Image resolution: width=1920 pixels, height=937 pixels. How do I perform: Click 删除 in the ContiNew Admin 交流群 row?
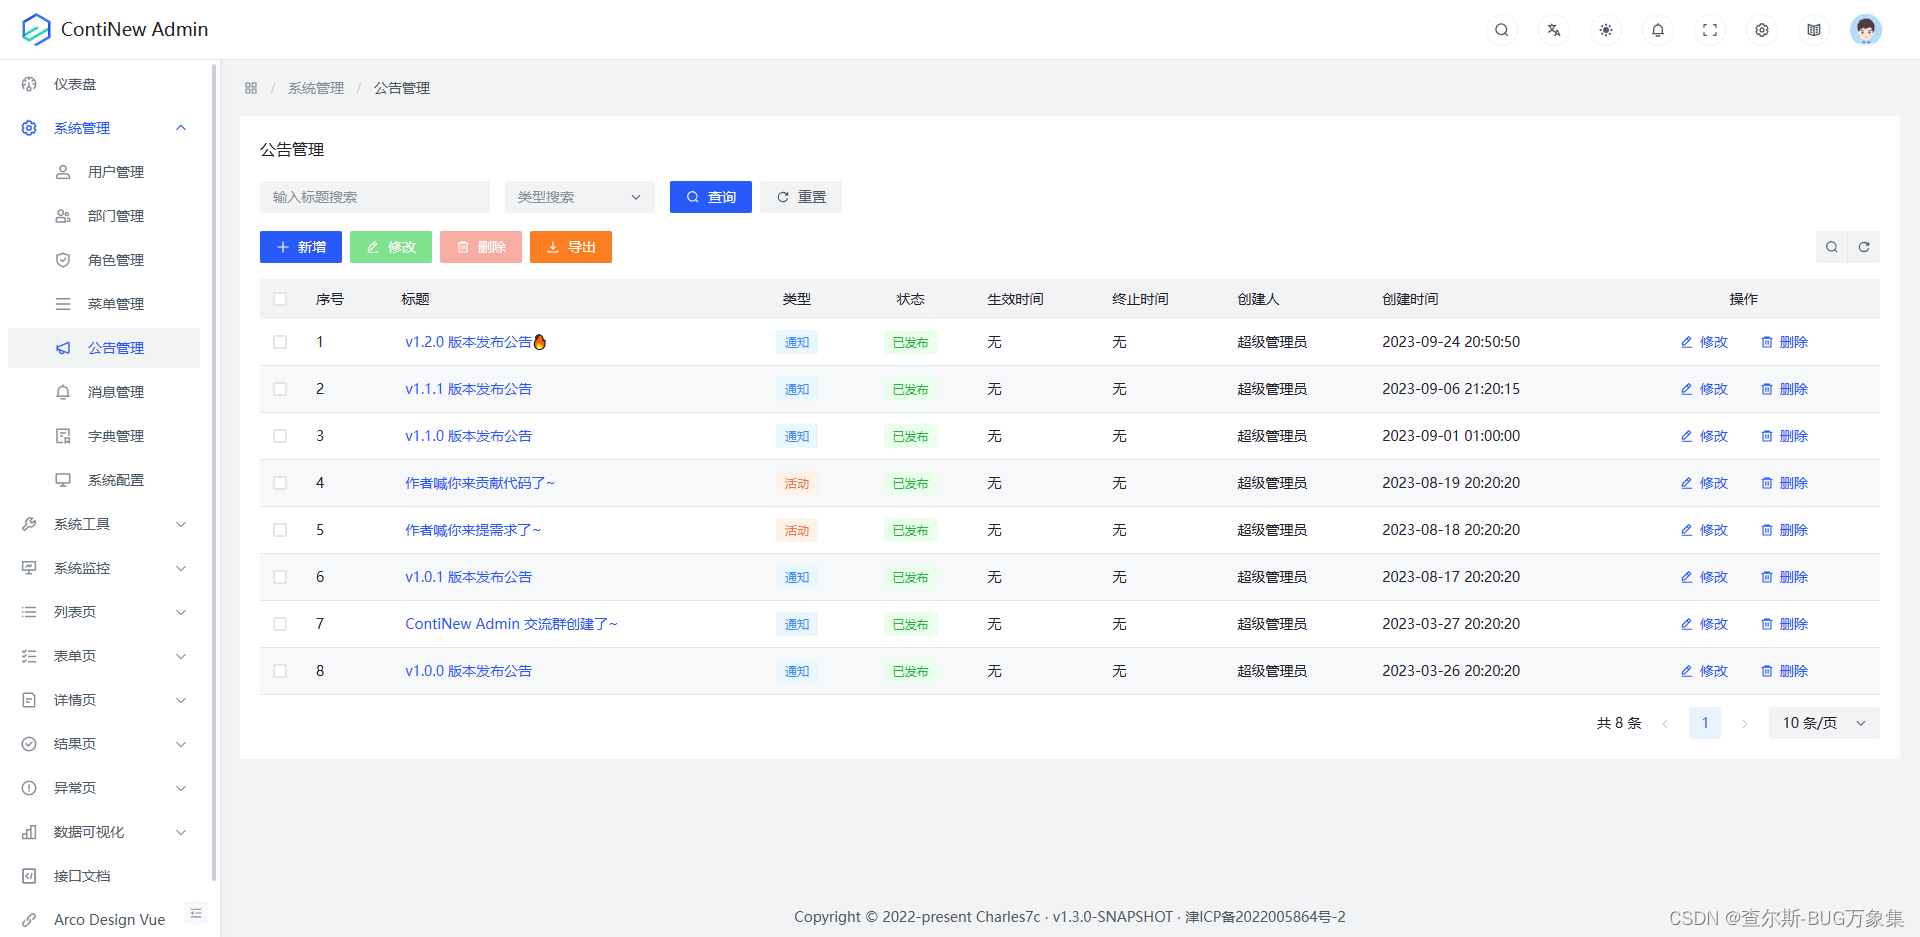tap(1784, 624)
